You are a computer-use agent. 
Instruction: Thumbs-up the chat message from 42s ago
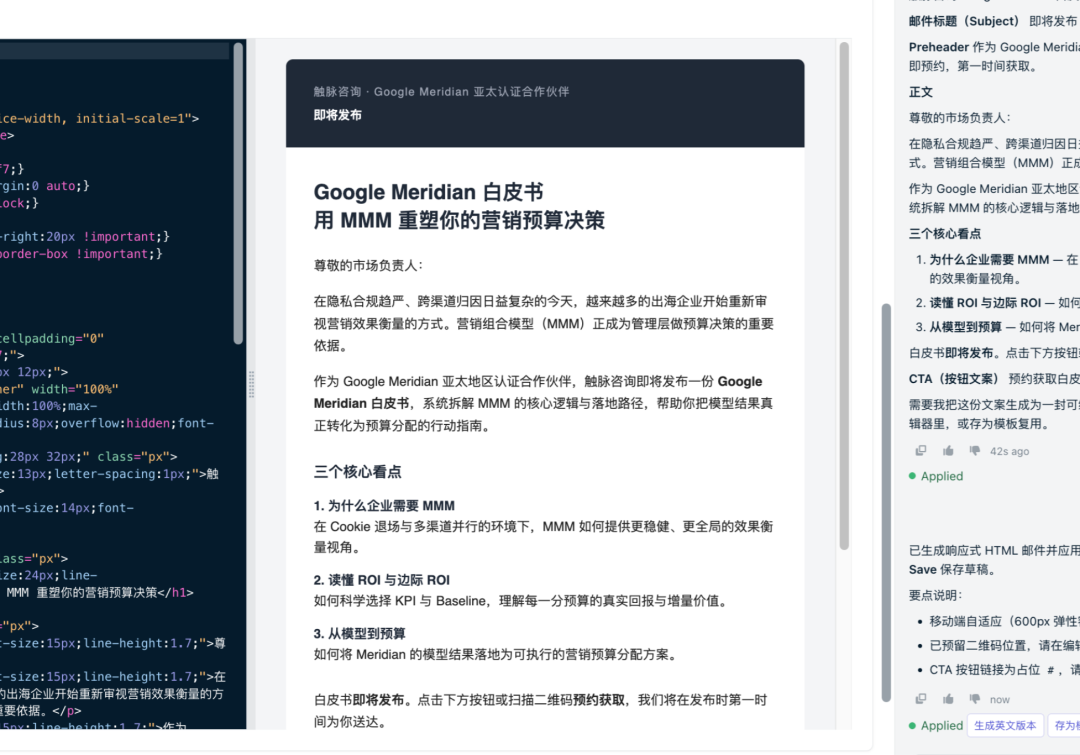pyautogui.click(x=948, y=451)
